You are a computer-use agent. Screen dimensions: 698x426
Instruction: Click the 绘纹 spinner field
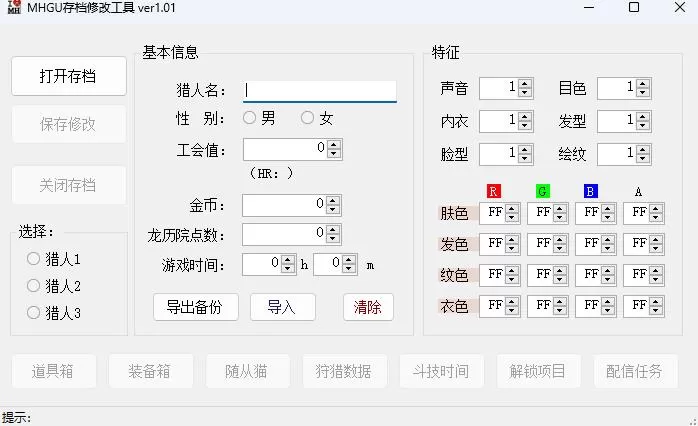[624, 154]
